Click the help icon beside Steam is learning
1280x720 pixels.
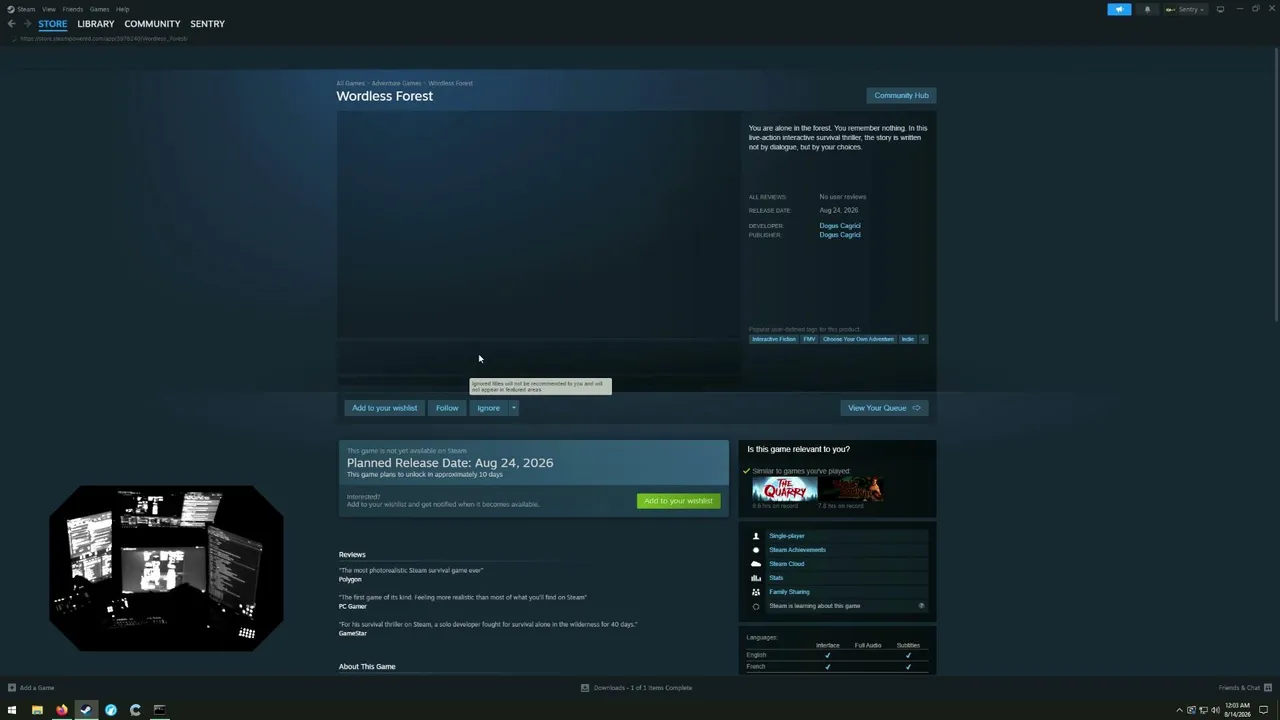pyautogui.click(x=921, y=606)
